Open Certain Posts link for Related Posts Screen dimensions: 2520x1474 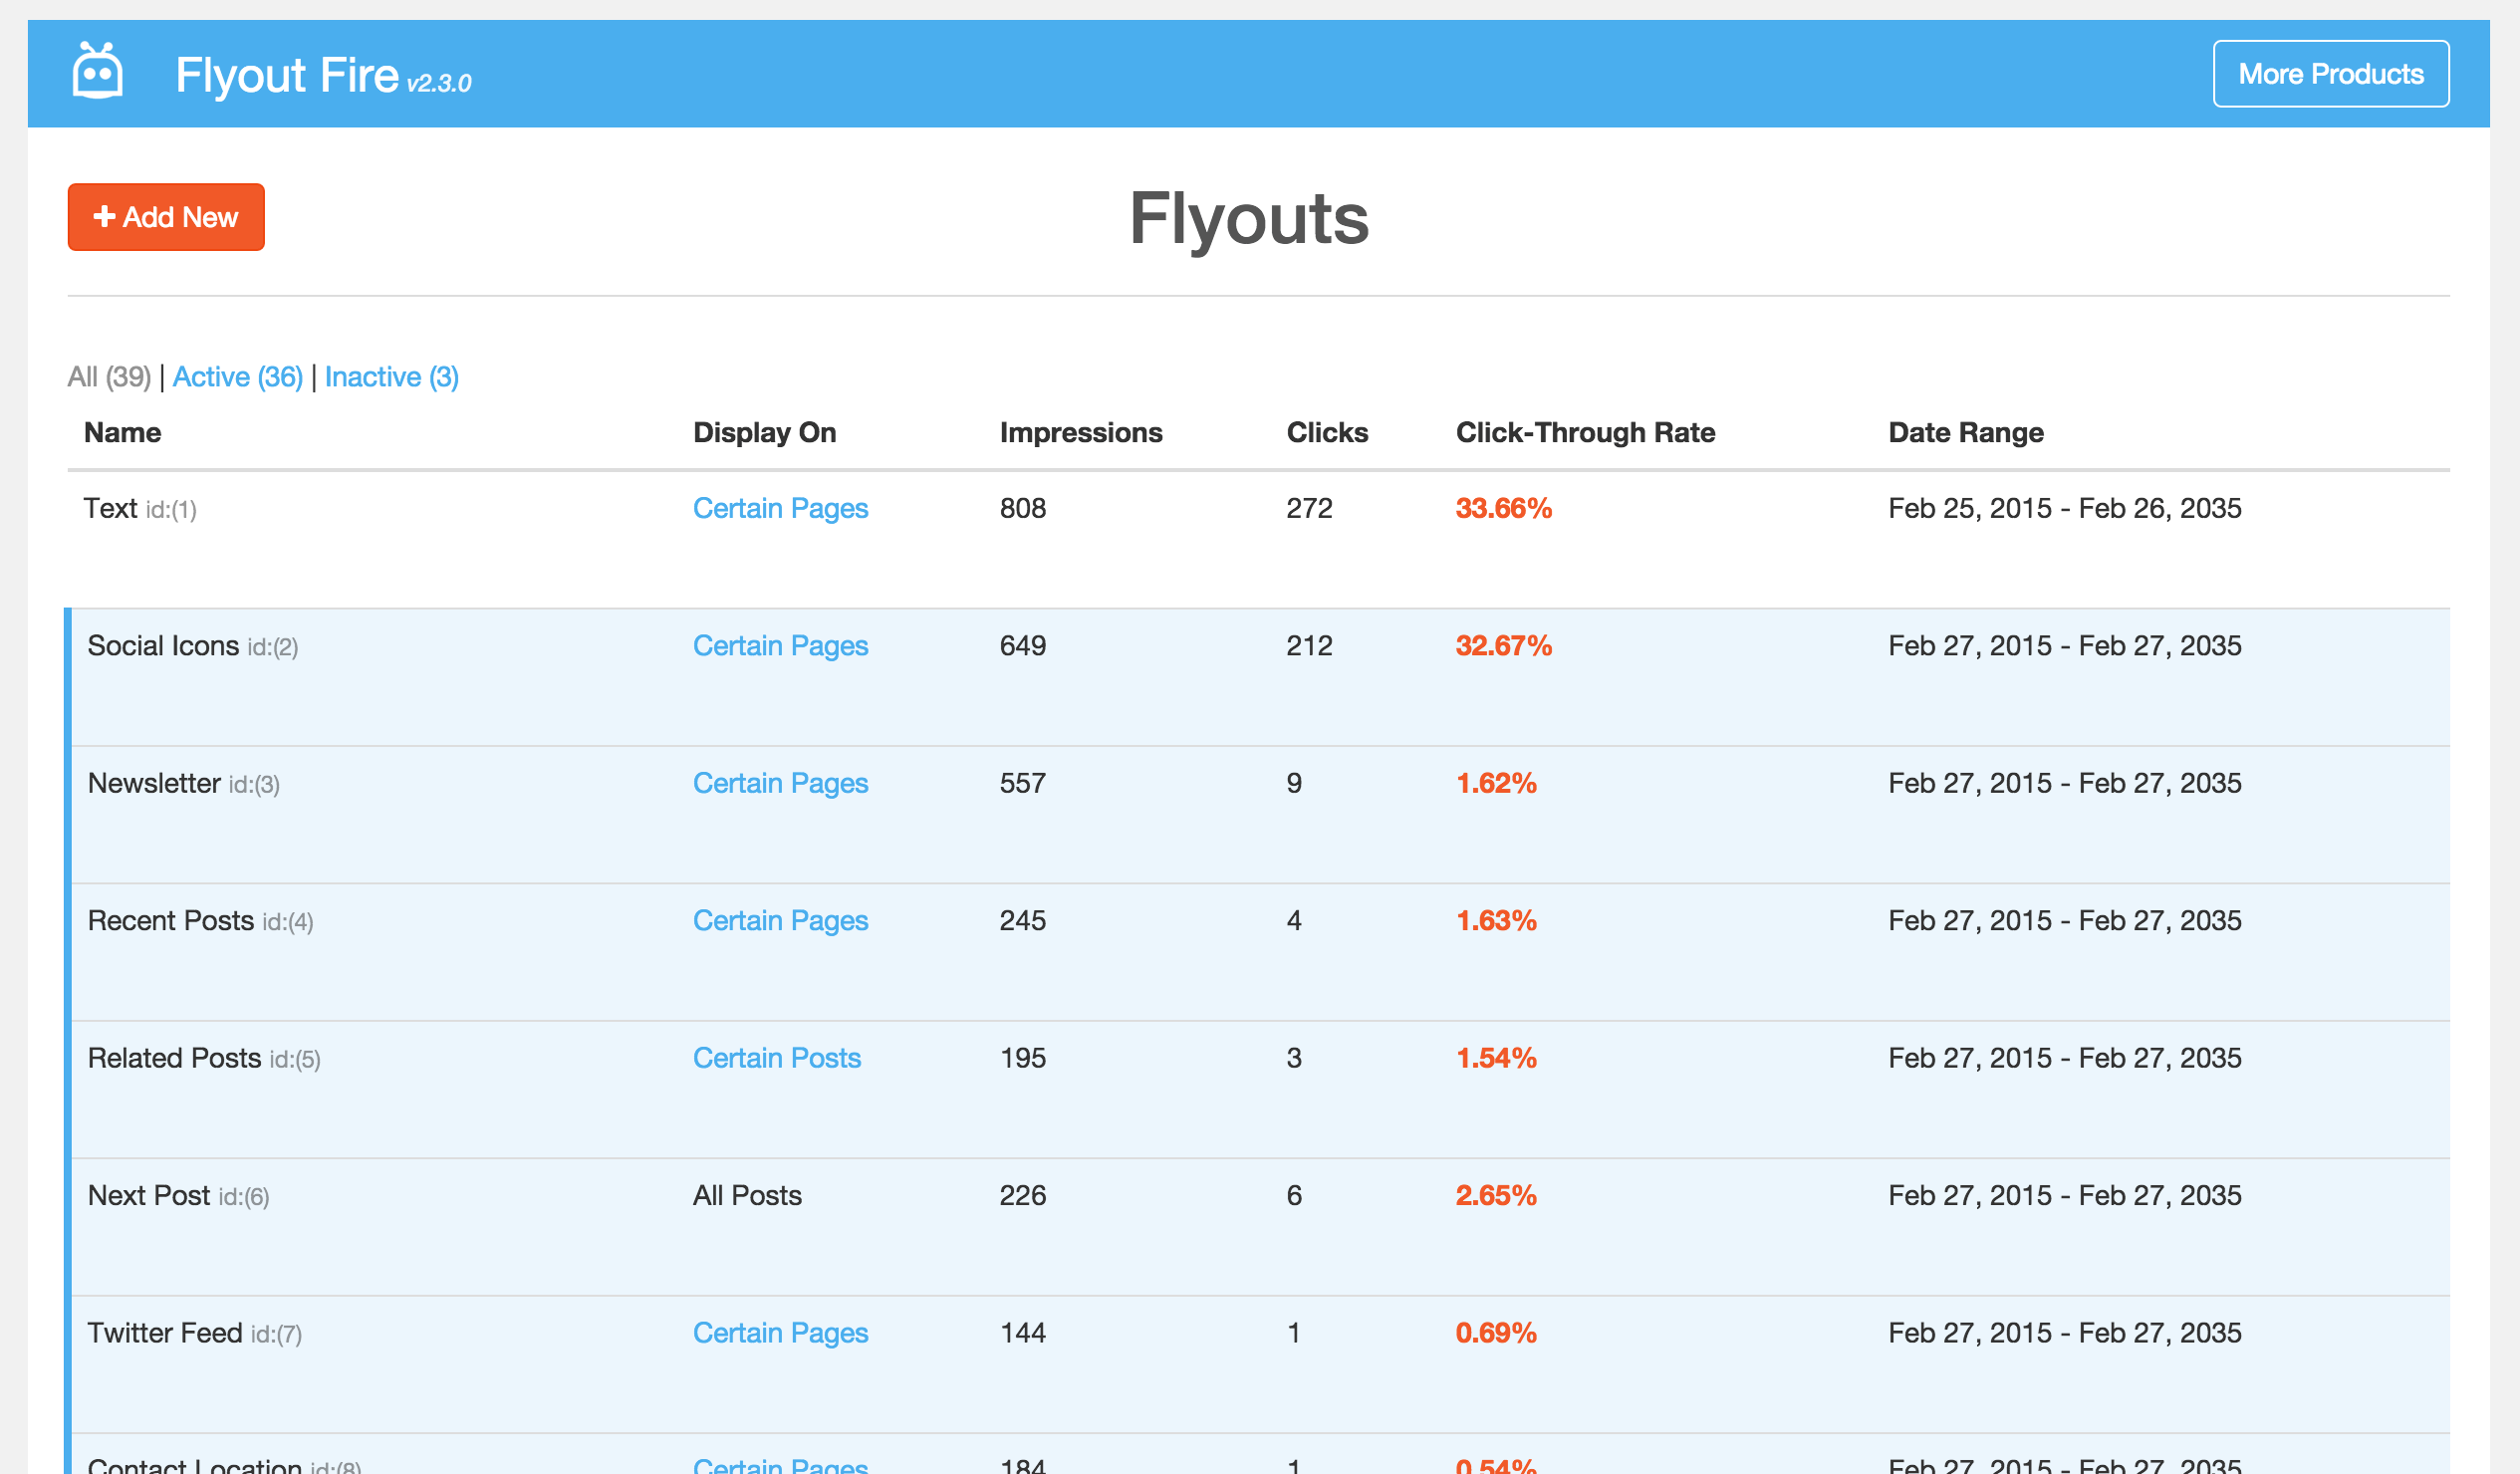pos(776,1058)
